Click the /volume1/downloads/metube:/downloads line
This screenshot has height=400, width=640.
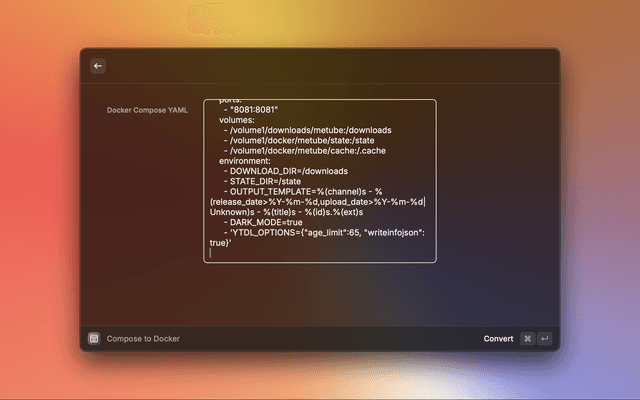pos(310,130)
